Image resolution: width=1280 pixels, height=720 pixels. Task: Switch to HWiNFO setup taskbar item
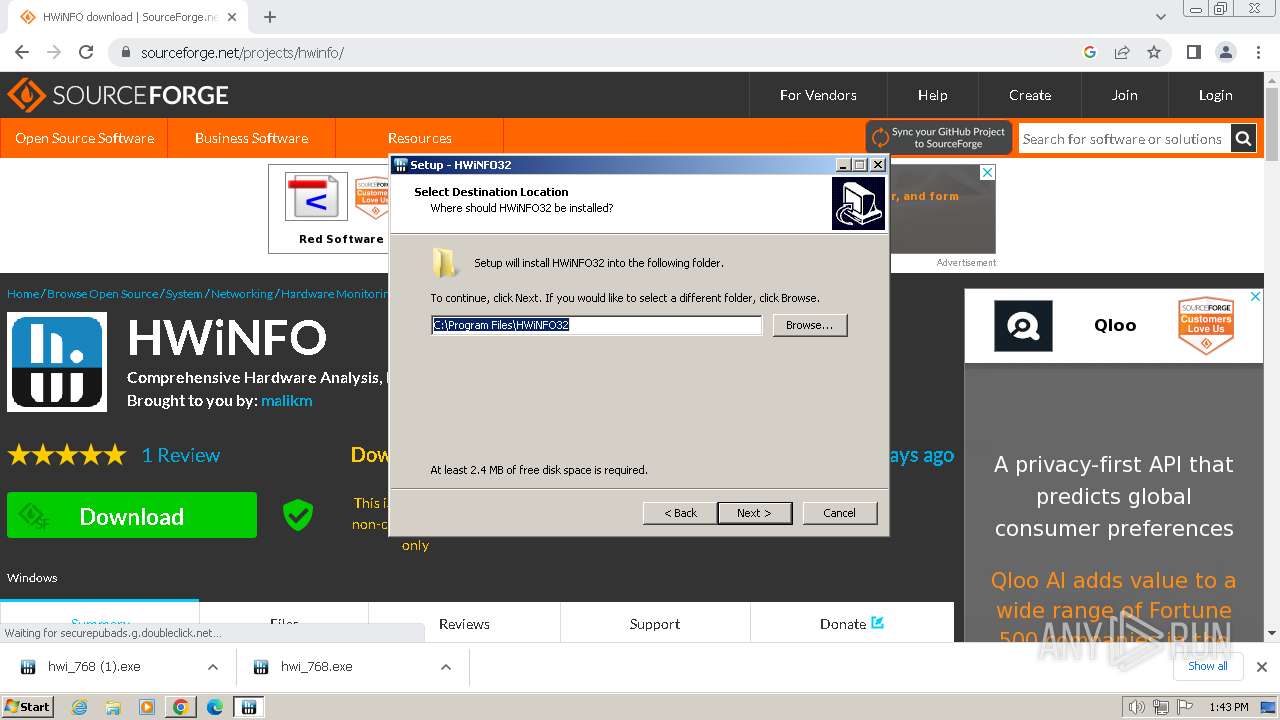(x=248, y=707)
